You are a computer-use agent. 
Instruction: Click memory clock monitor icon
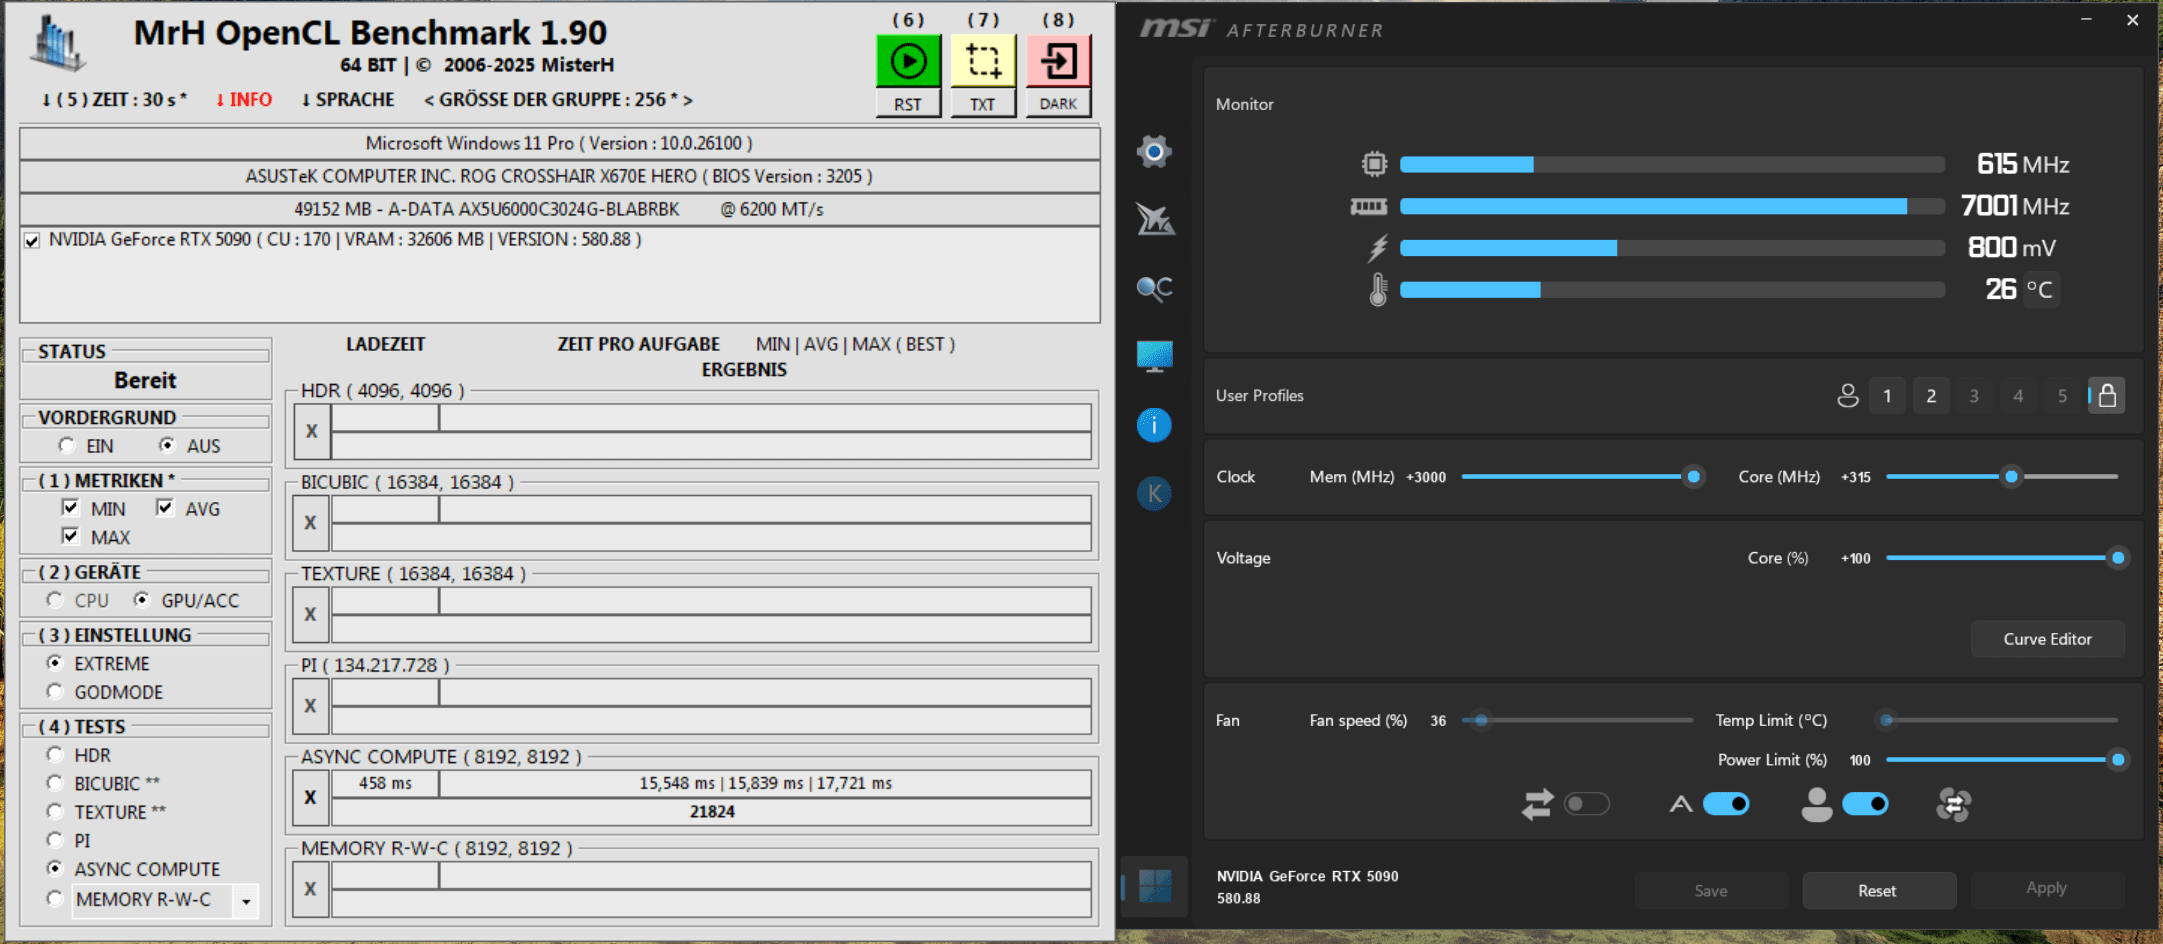[x=1369, y=206]
